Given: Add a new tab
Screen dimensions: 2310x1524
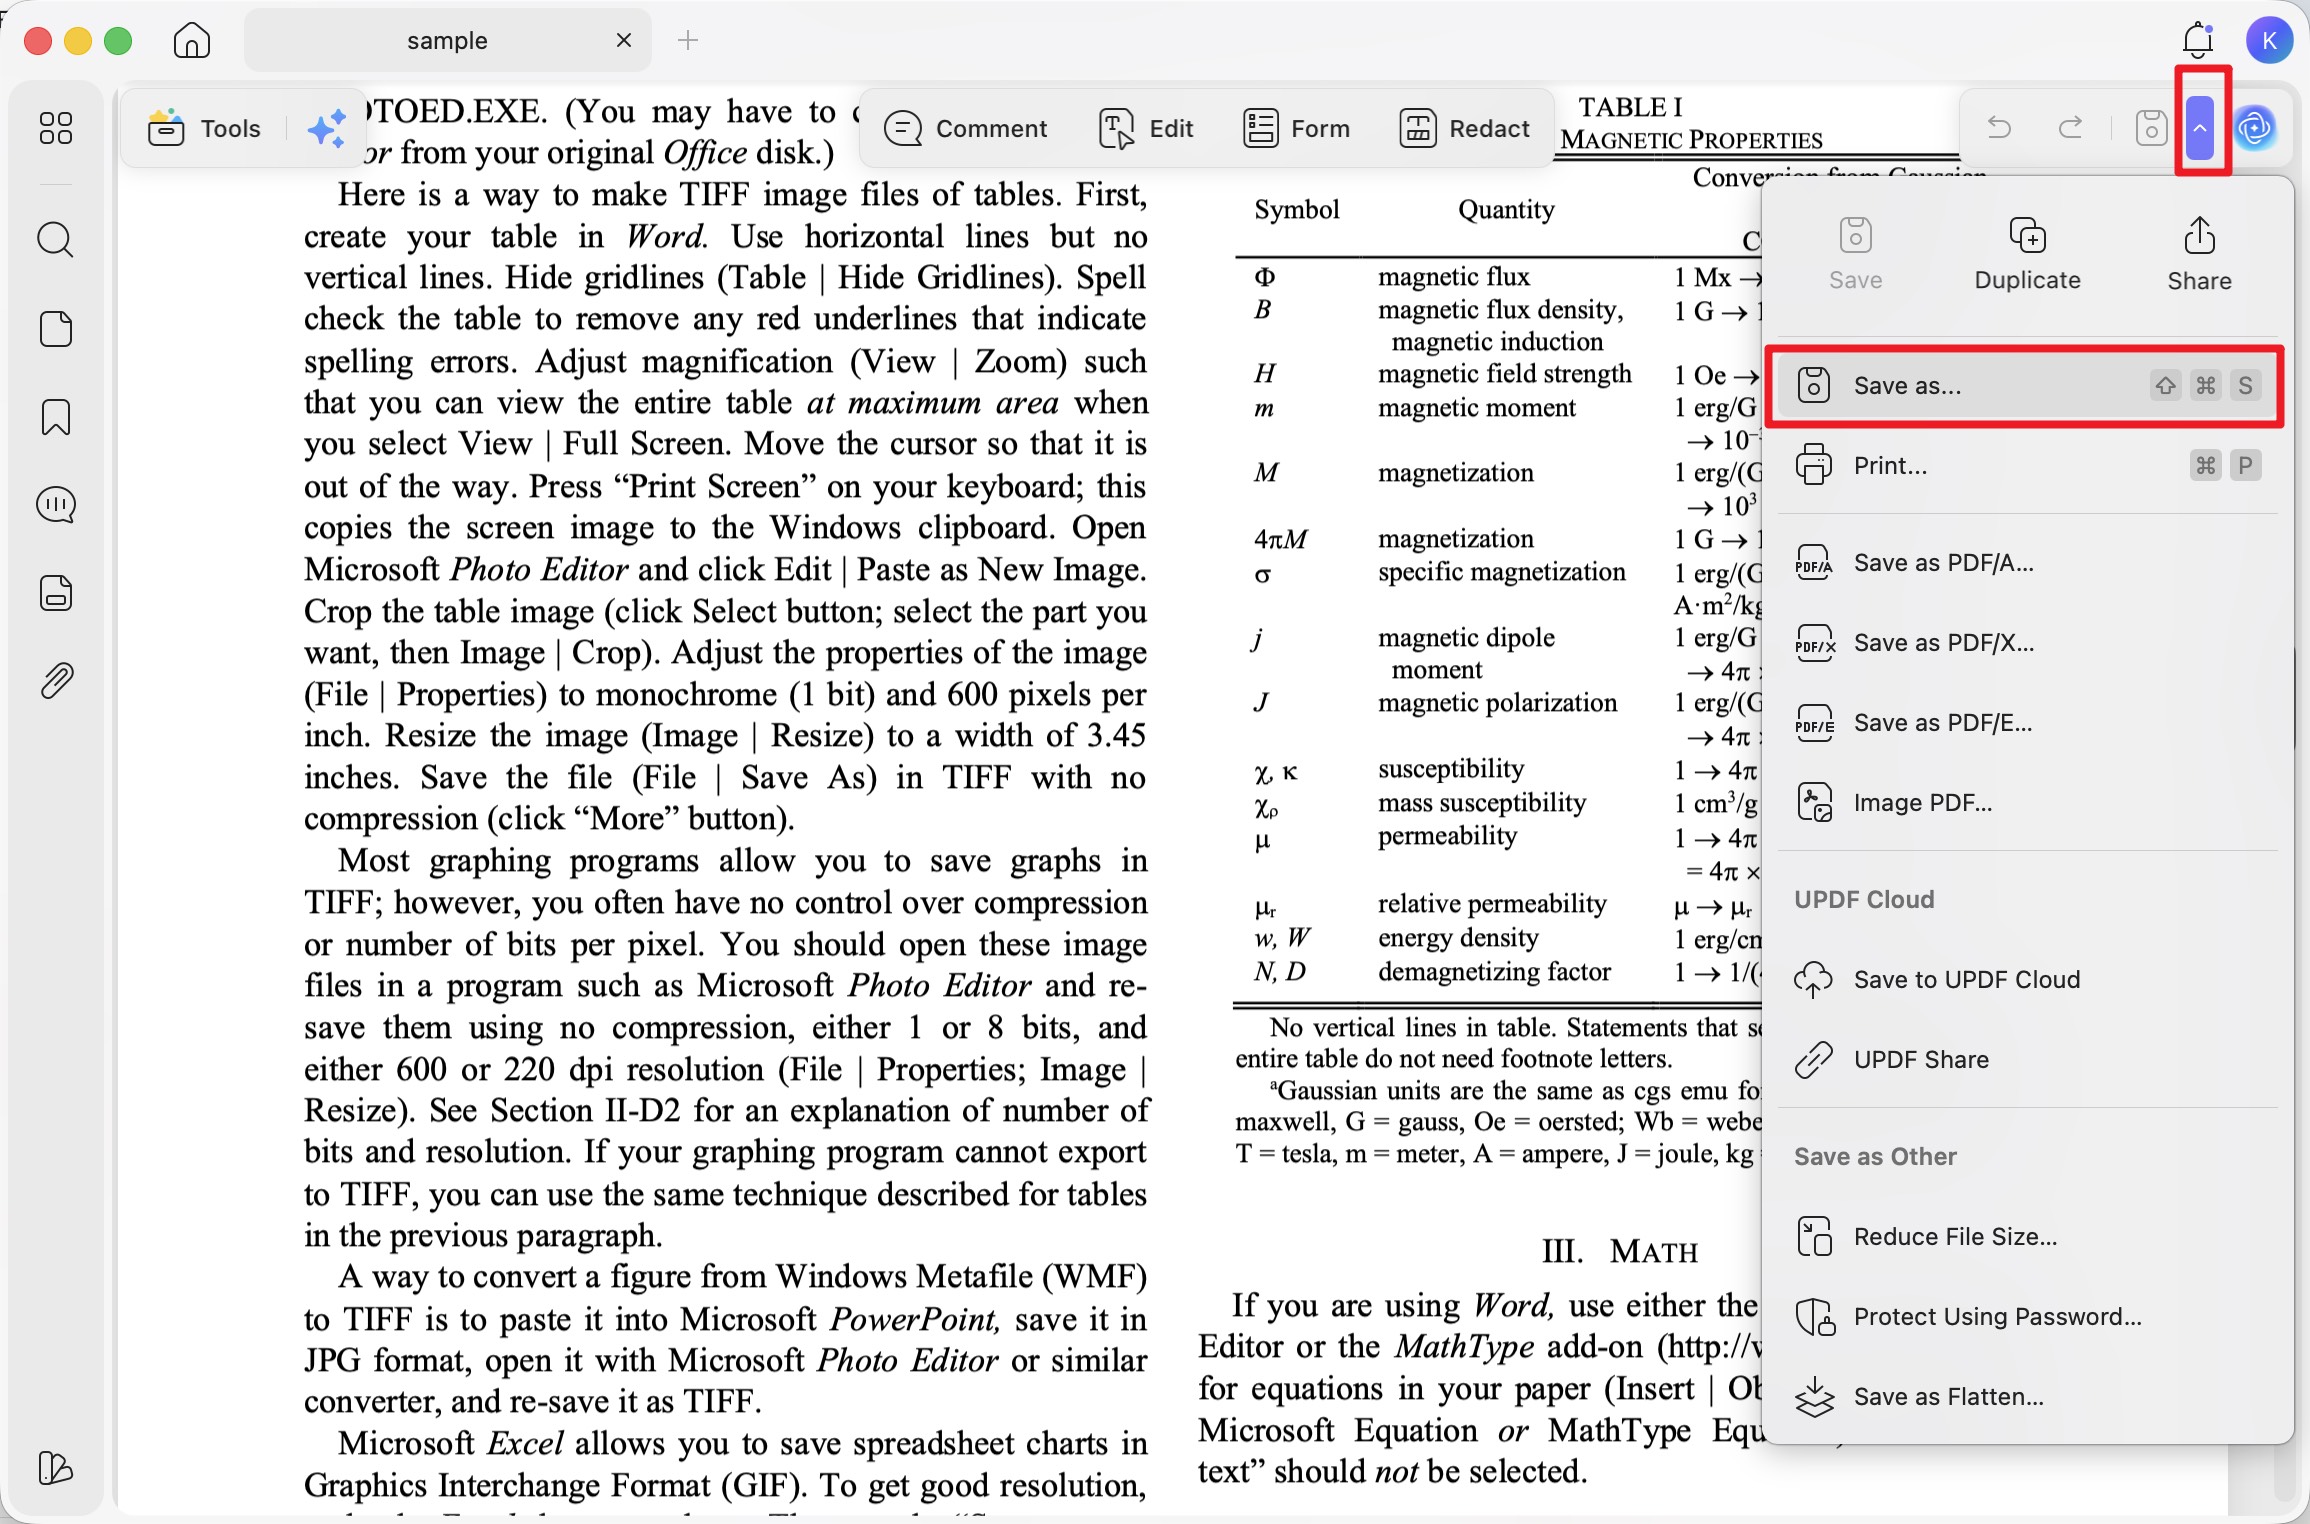Looking at the screenshot, I should [x=688, y=40].
